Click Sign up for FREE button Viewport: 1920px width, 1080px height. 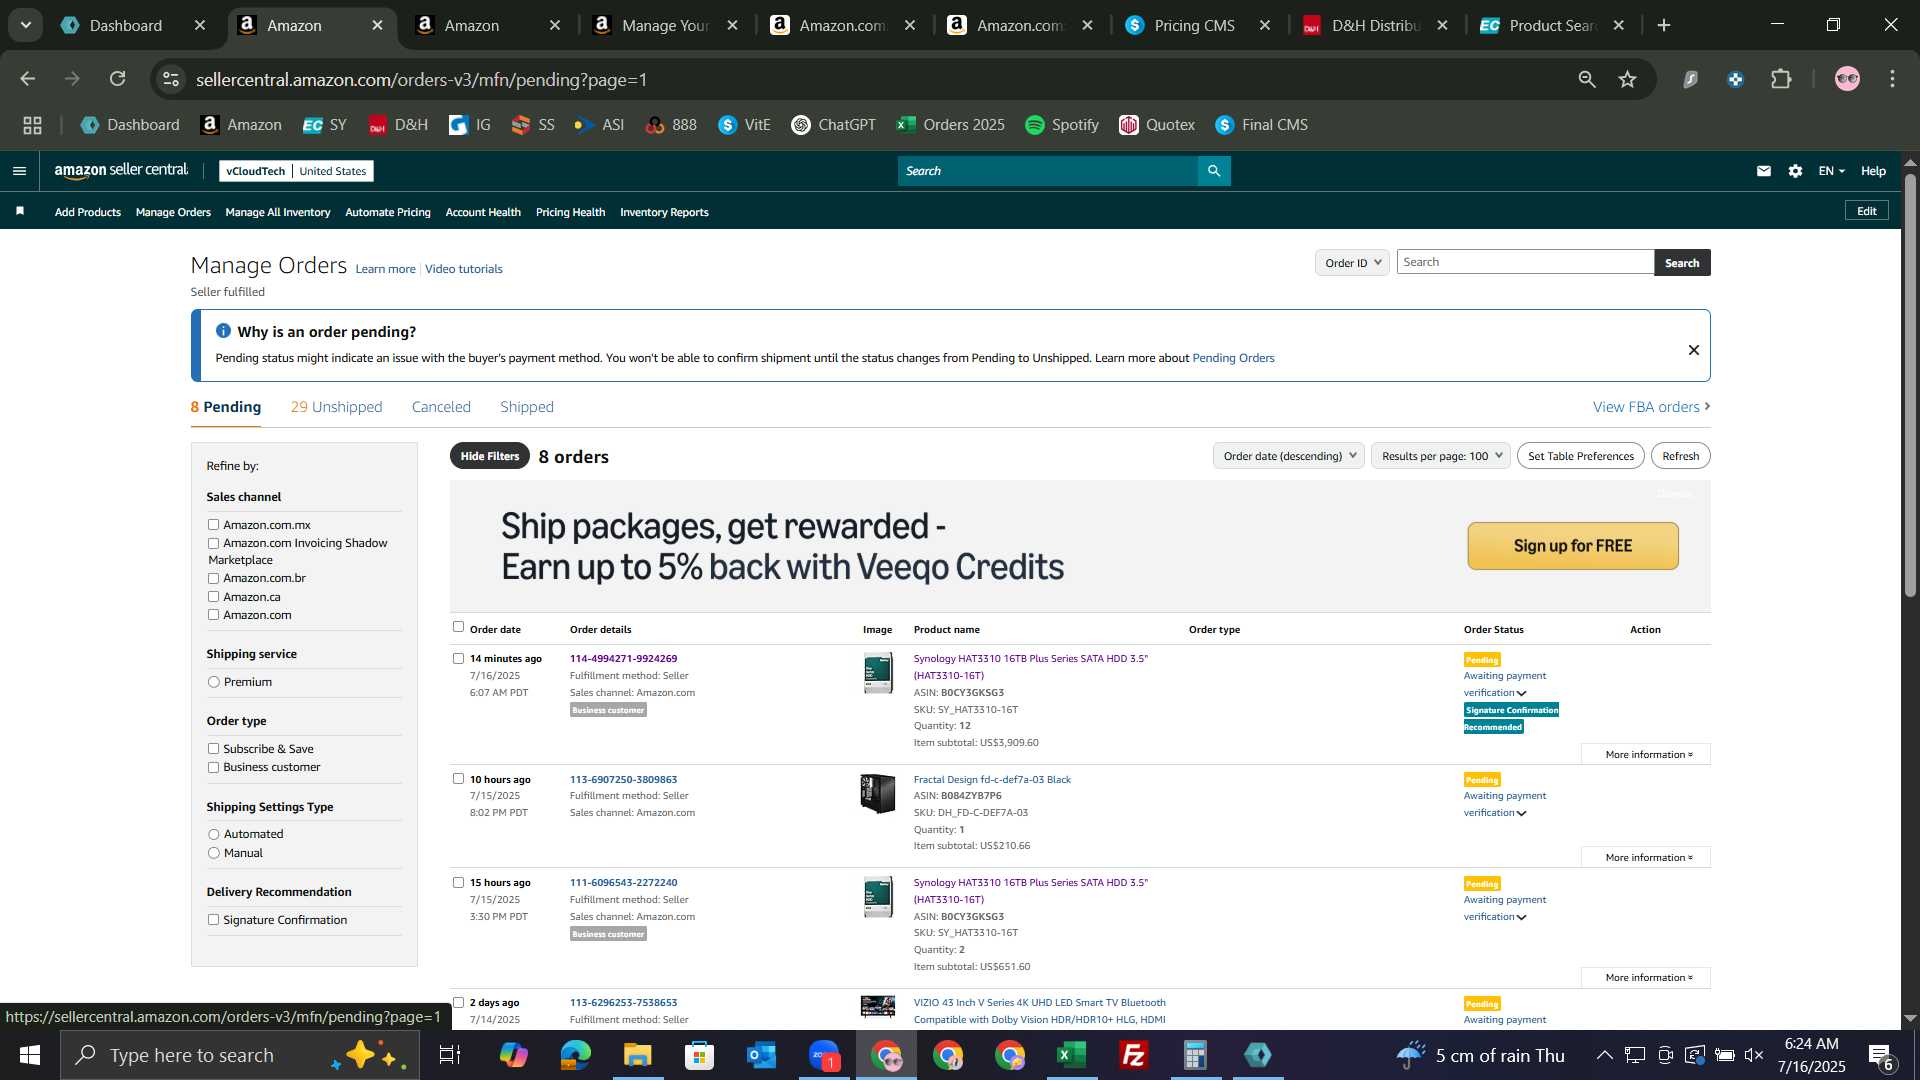tap(1573, 546)
